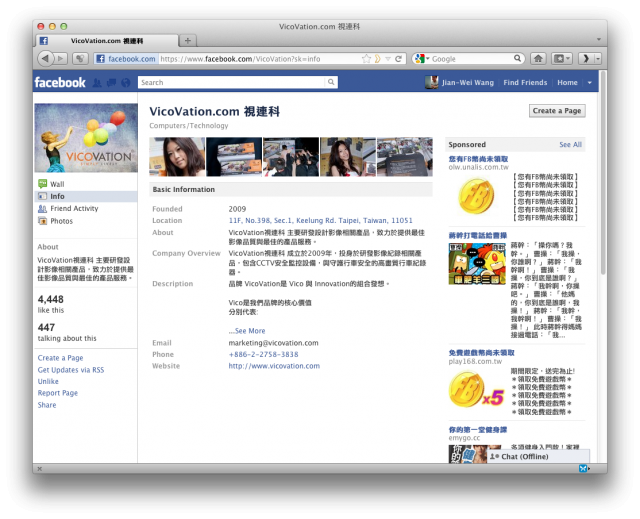This screenshot has width=640, height=519.
Task: Open Facebook messages icon in header
Action: [111, 82]
